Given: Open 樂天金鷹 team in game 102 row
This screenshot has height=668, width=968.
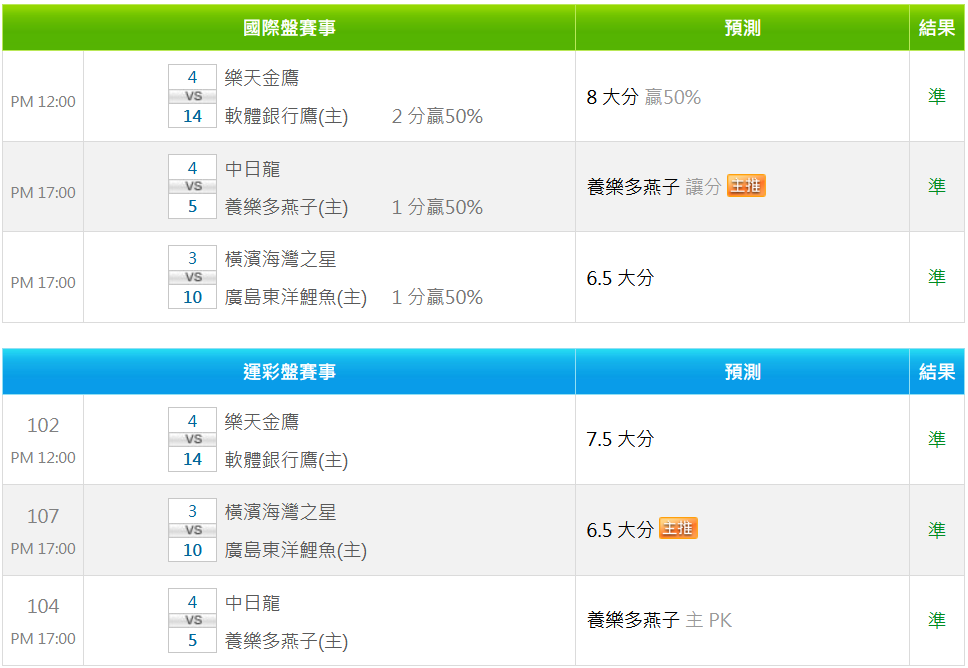Looking at the screenshot, I should click(262, 422).
